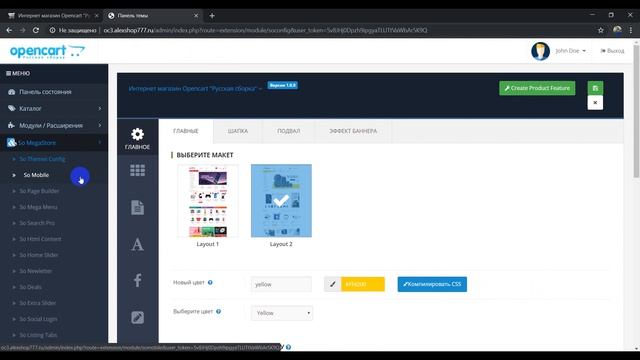The width and height of the screenshot is (640, 360).
Task: Open the ГЛАВНОЕ gear settings section
Action: [138, 138]
